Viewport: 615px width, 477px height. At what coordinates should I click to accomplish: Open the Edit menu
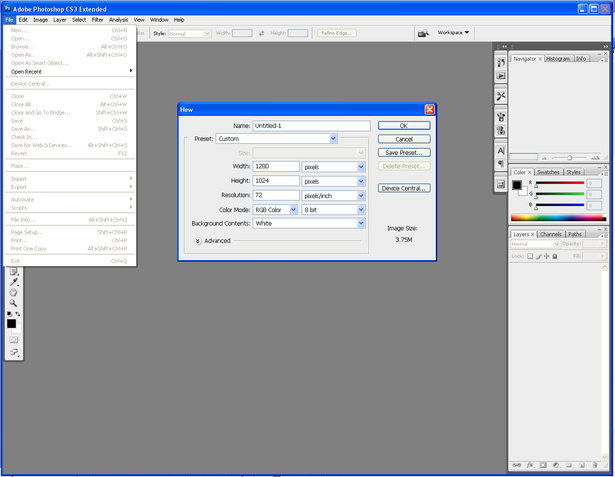tap(23, 20)
